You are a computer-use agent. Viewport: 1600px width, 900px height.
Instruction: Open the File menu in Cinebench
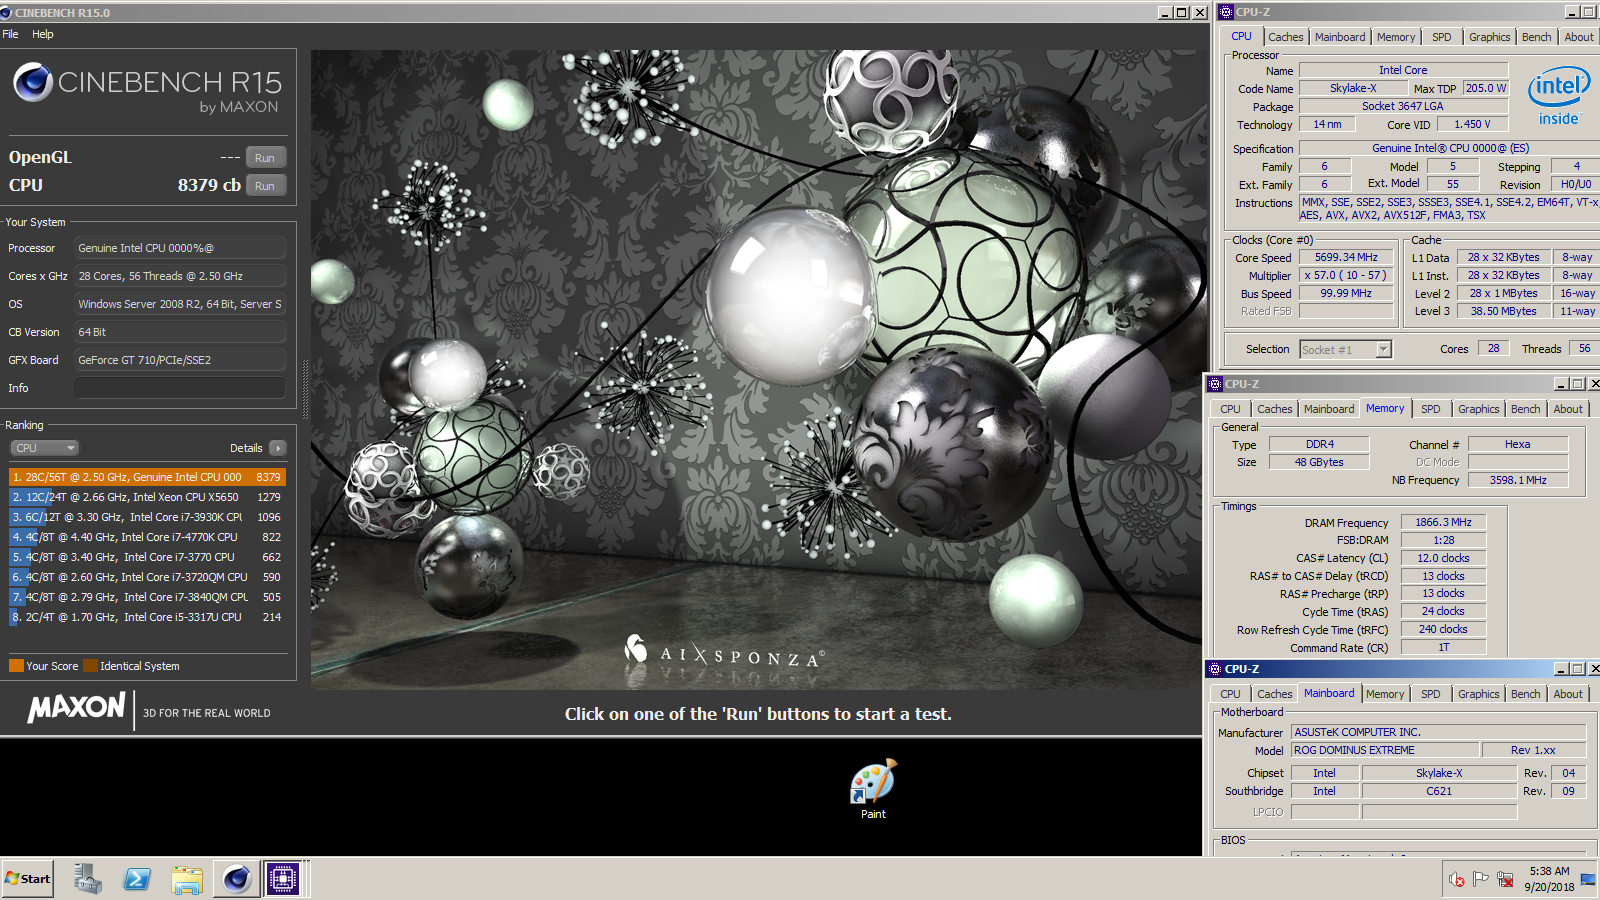point(10,34)
